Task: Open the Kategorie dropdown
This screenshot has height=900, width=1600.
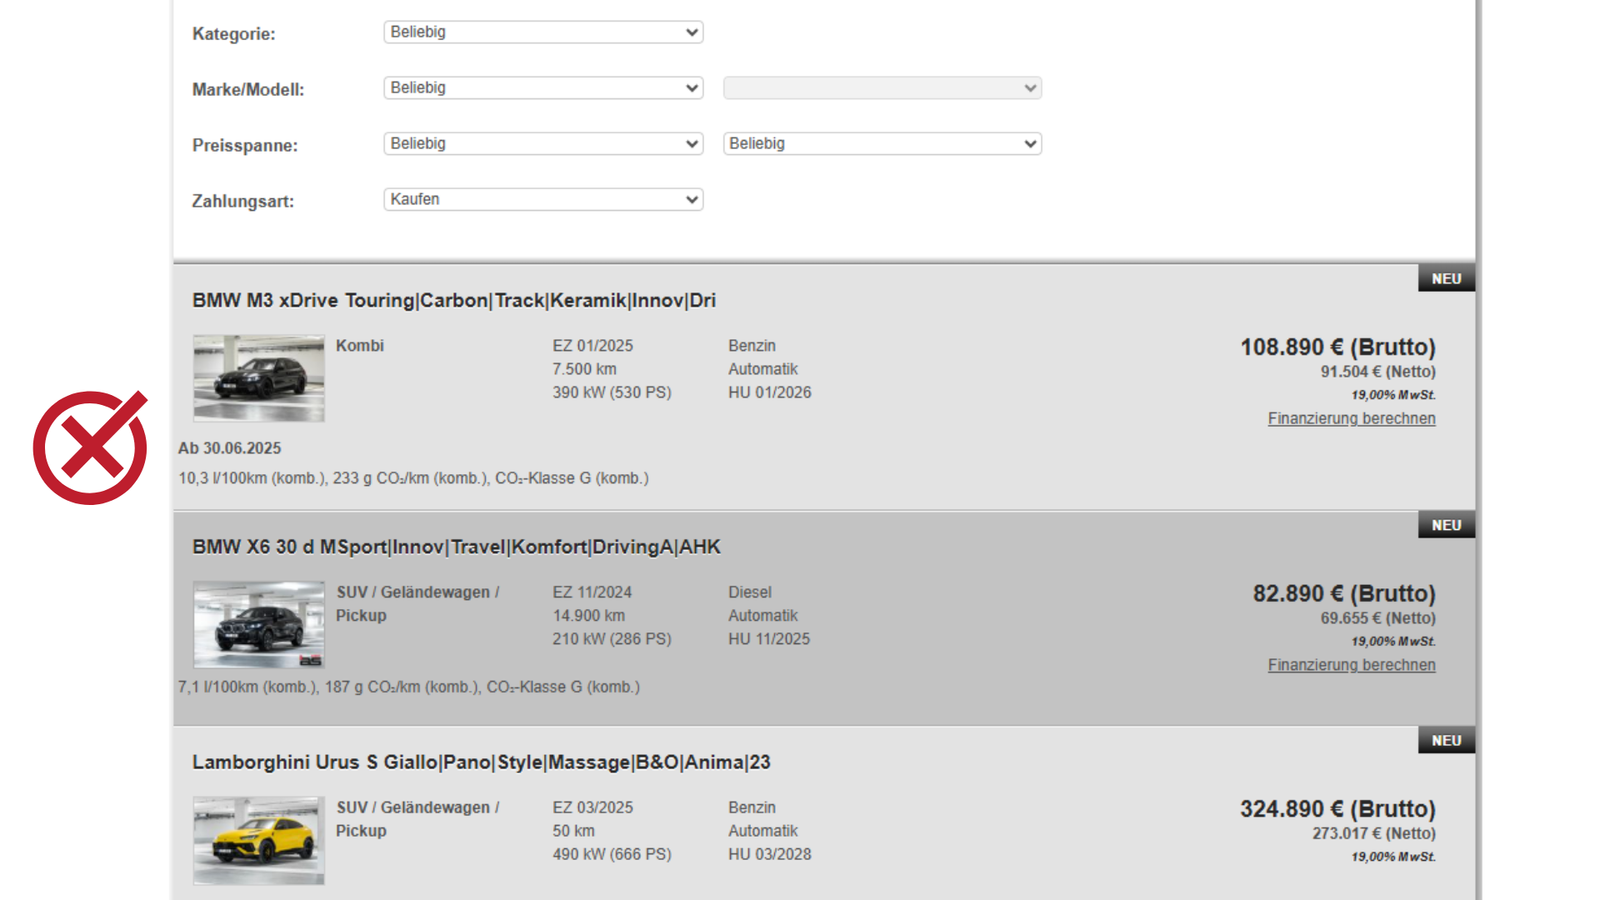Action: [543, 32]
